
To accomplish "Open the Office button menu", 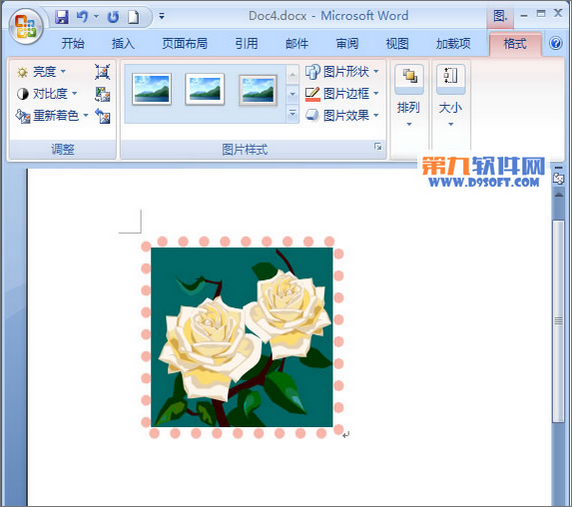I will pyautogui.click(x=26, y=26).
